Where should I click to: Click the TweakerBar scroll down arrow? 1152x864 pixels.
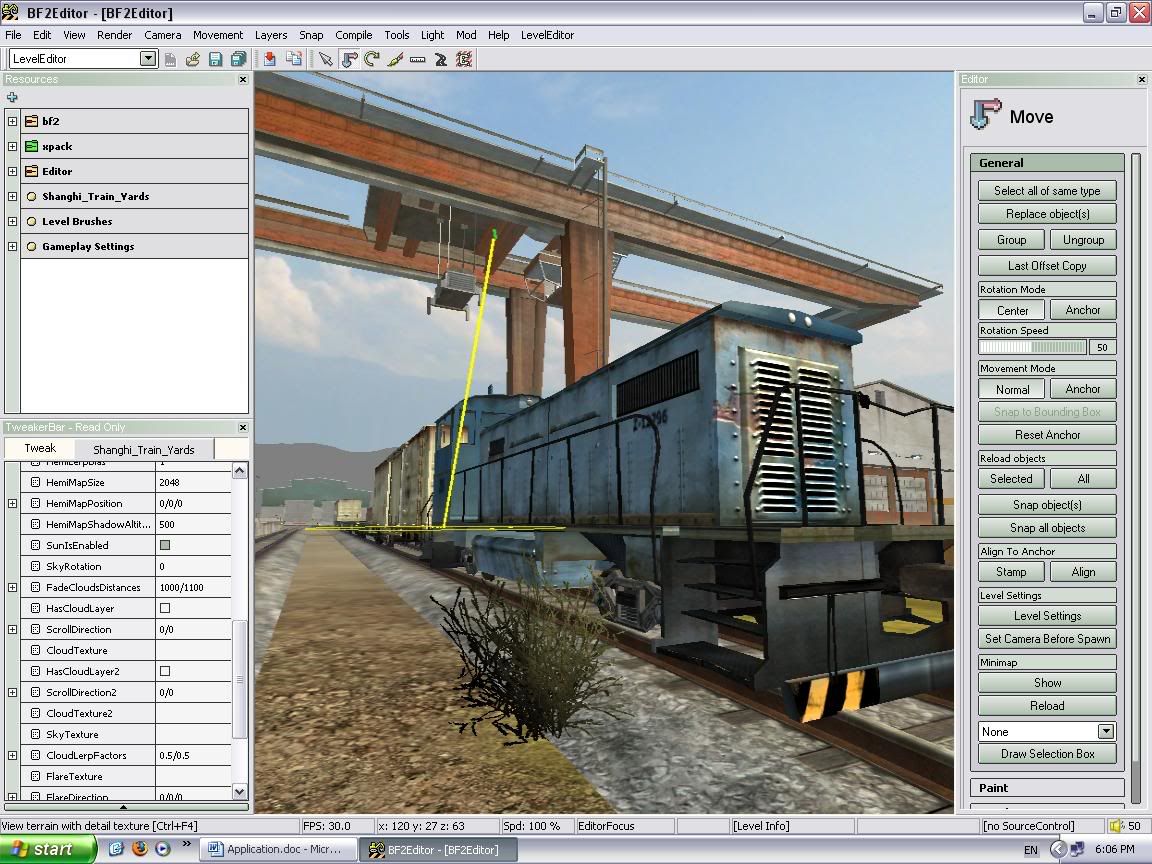[239, 791]
